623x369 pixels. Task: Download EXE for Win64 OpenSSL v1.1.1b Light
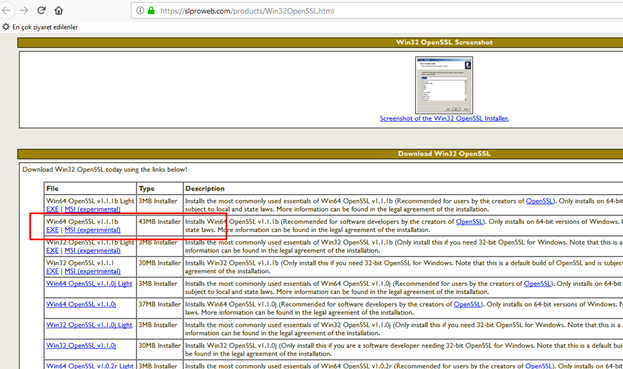tap(52, 209)
